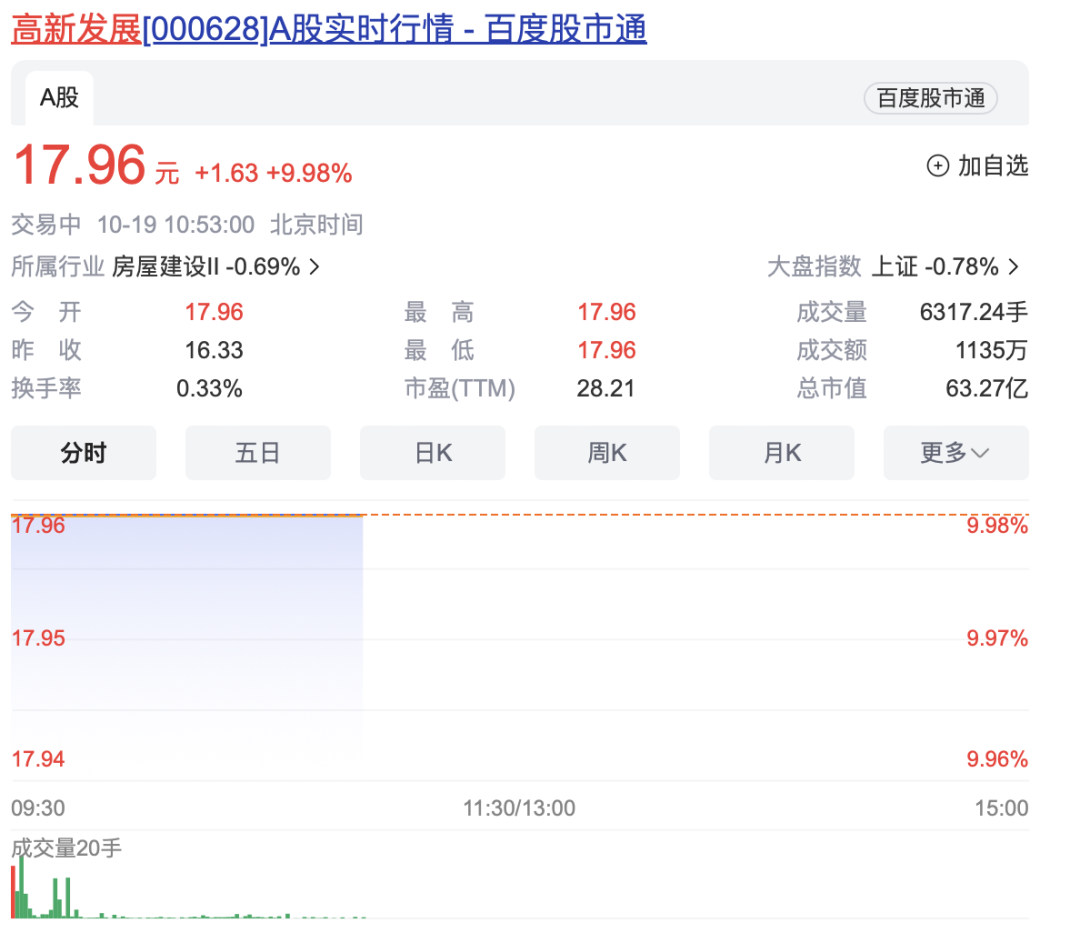Click the change value +1.63
This screenshot has width=1080, height=933.
(x=227, y=173)
